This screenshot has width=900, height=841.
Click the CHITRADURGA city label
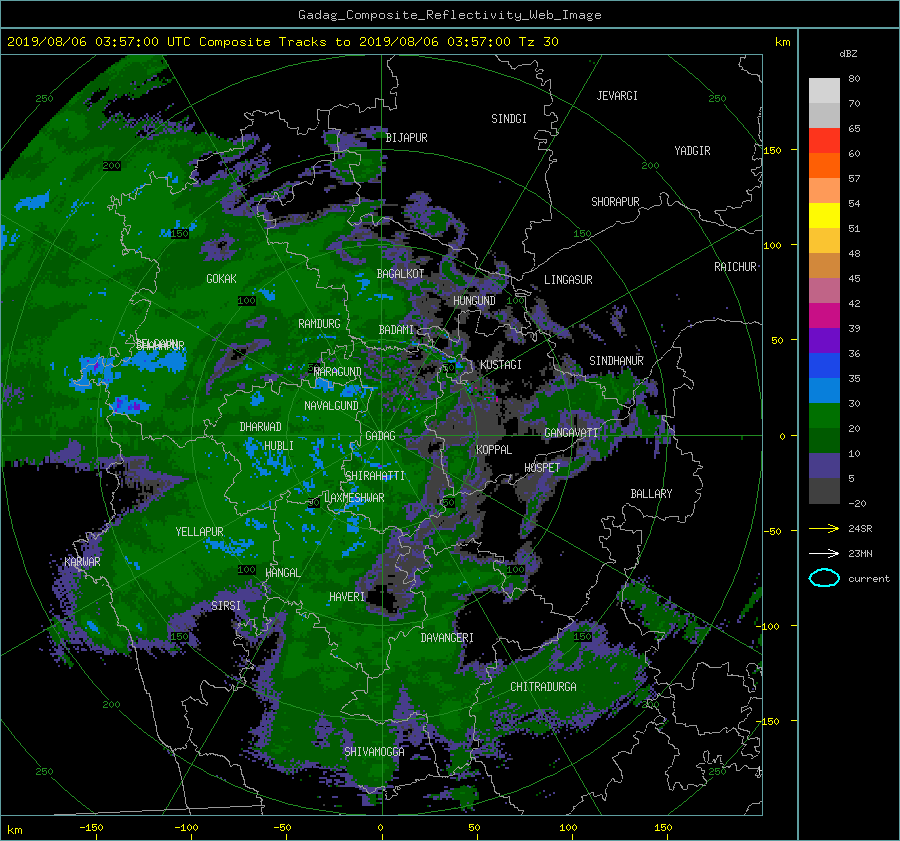543,687
